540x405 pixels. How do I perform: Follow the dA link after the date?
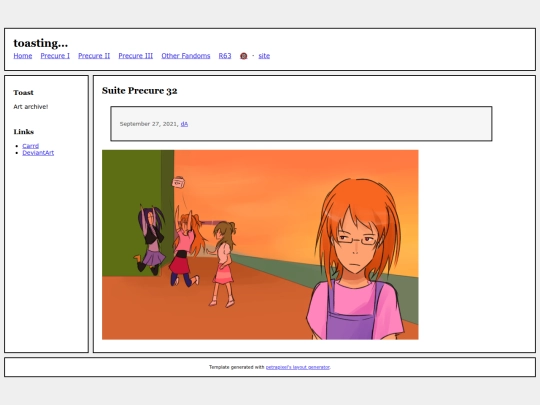pos(184,124)
